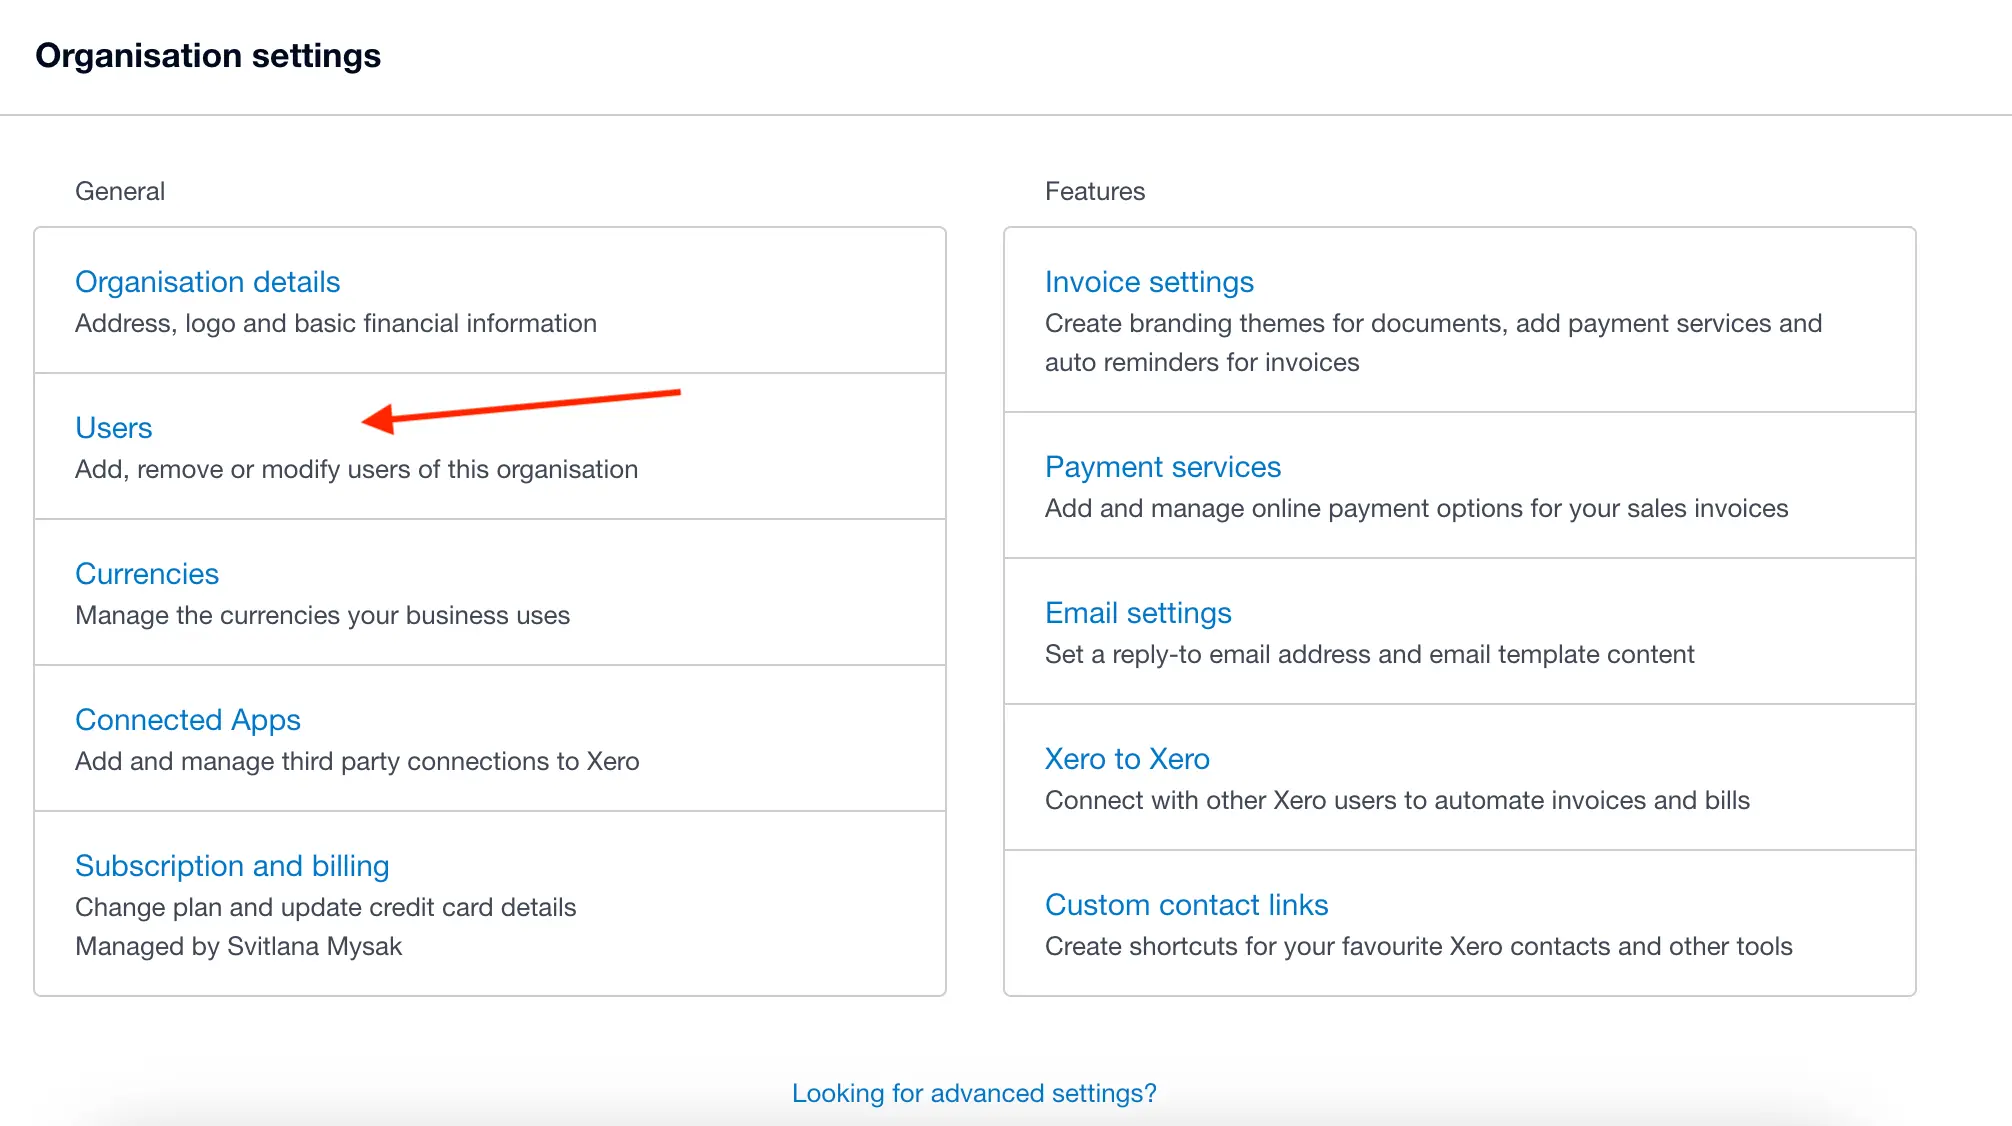Click the 'General' section heading
This screenshot has height=1126, width=2012.
(x=120, y=191)
